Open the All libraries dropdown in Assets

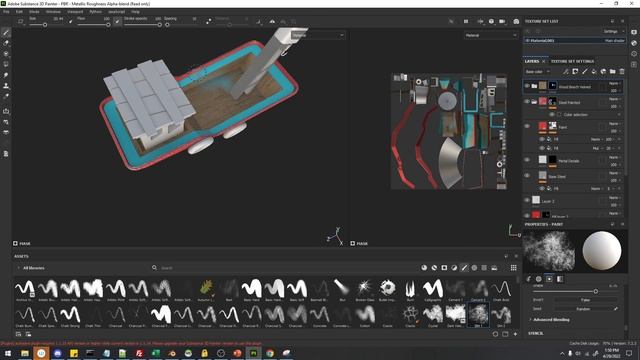point(32,268)
